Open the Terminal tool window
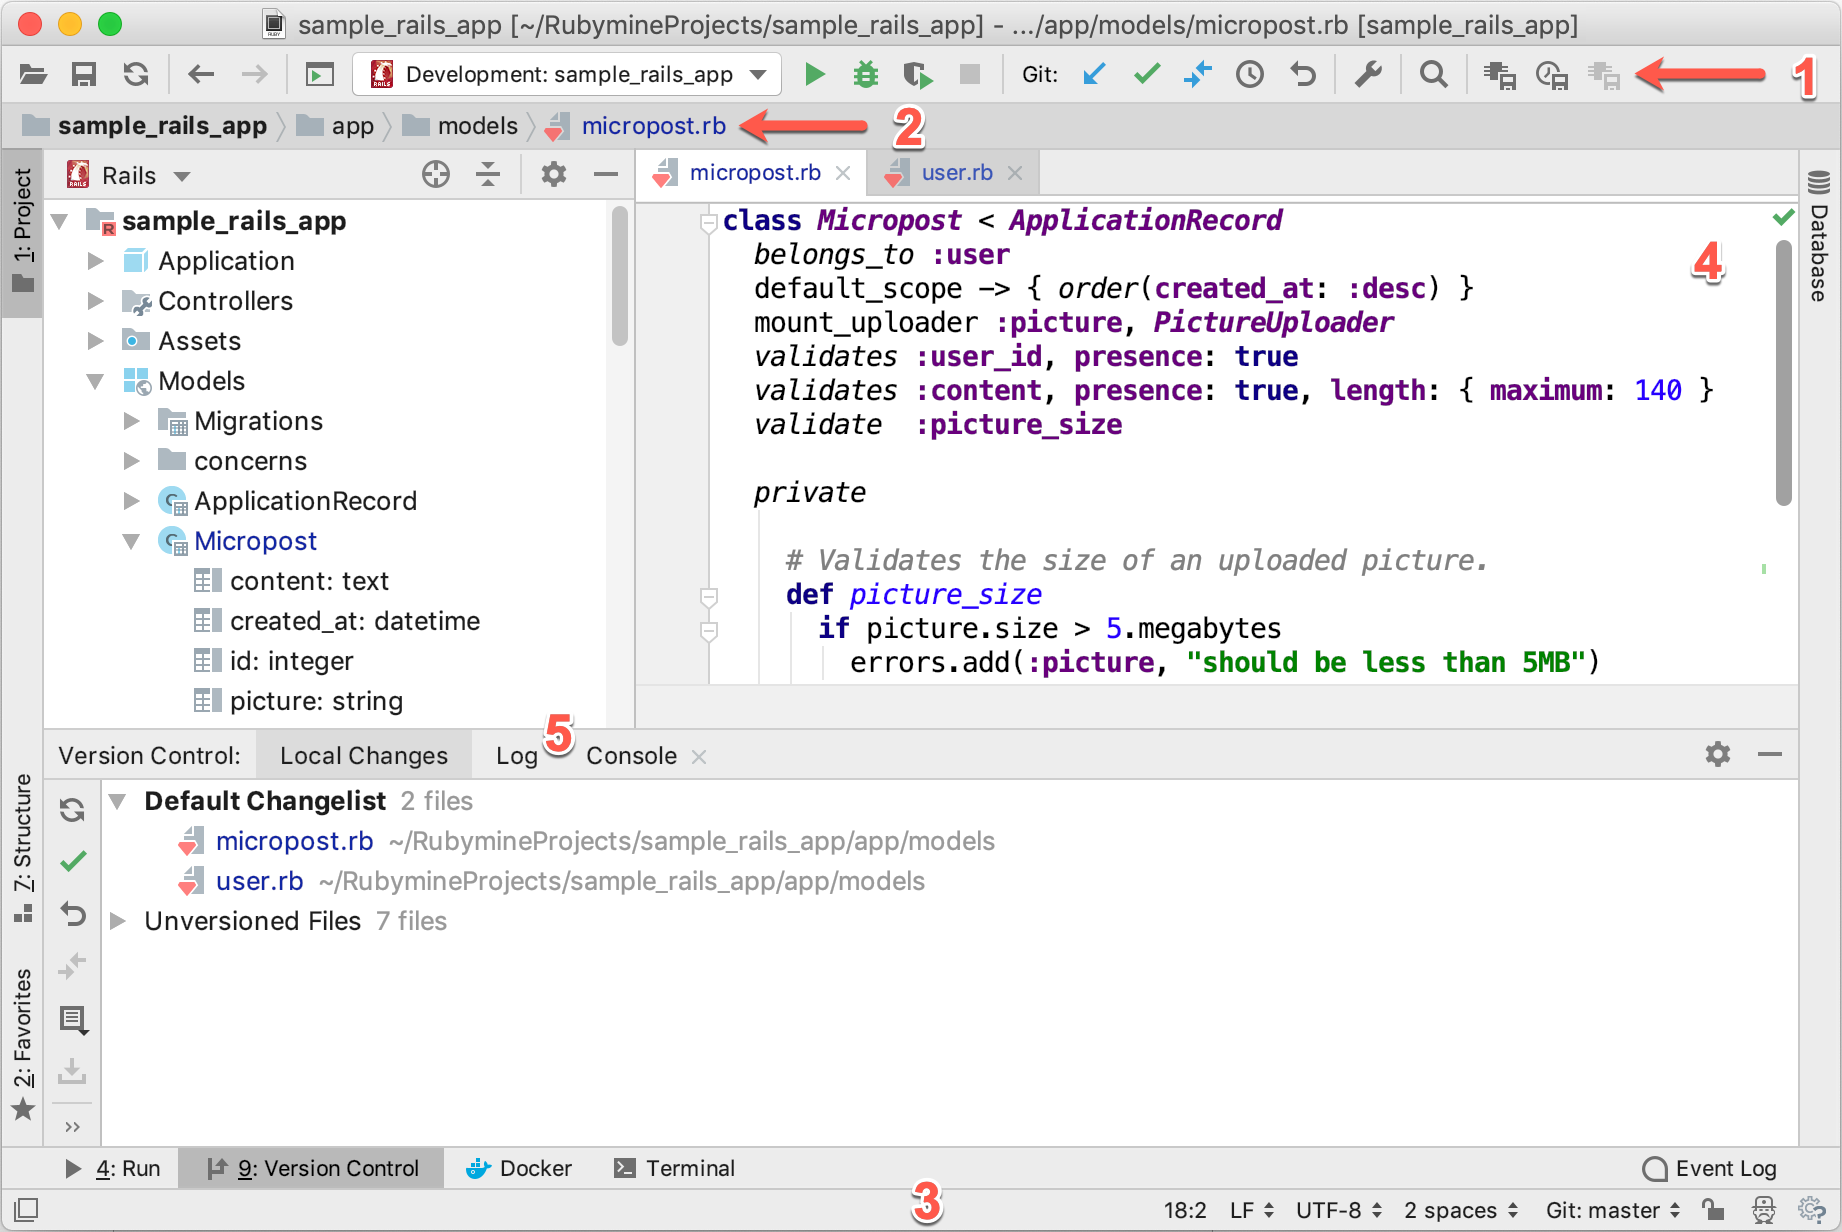Screen dimensions: 1842x1232 (674, 1168)
